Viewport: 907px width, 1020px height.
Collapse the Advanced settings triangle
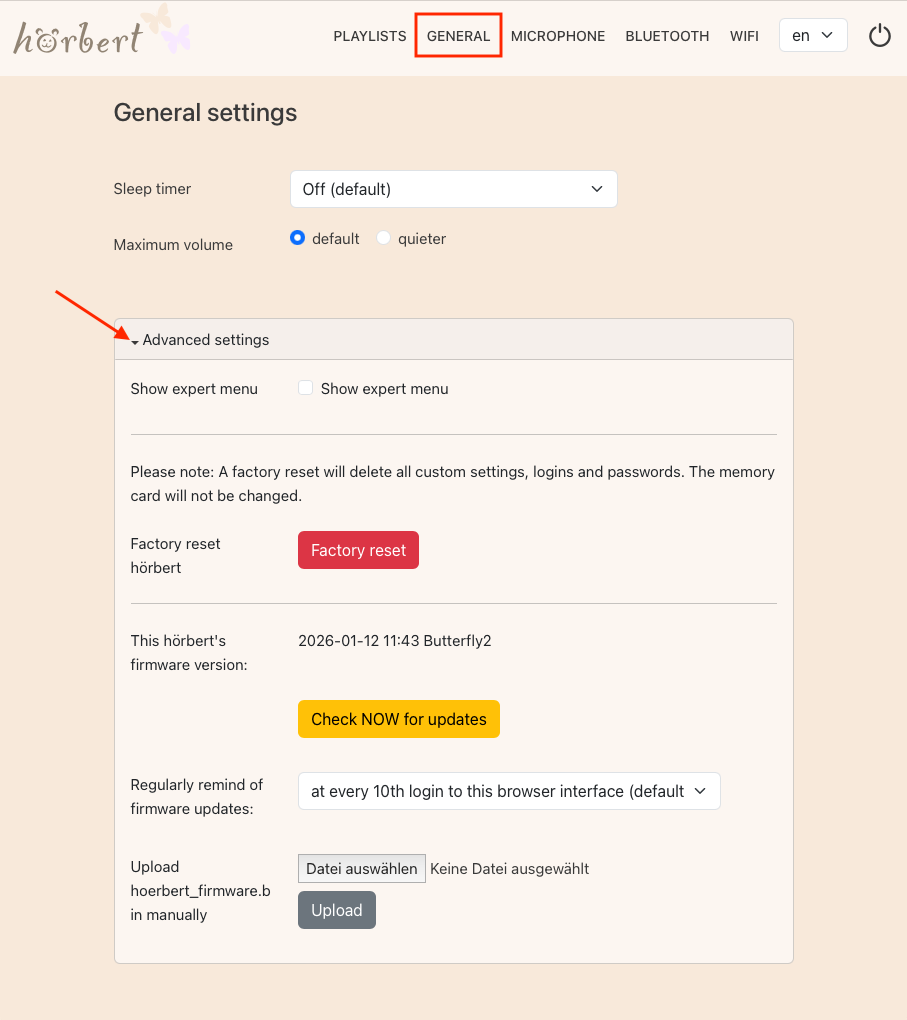(135, 341)
